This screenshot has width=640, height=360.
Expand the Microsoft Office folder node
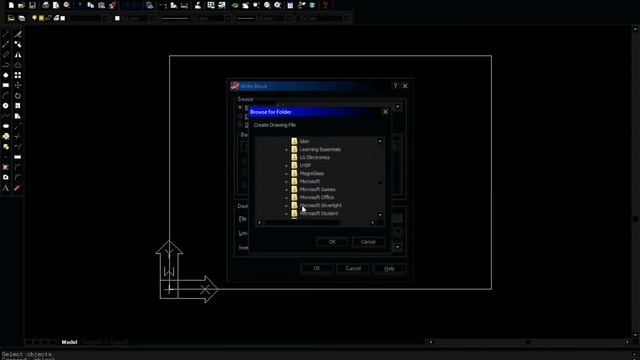click(286, 198)
